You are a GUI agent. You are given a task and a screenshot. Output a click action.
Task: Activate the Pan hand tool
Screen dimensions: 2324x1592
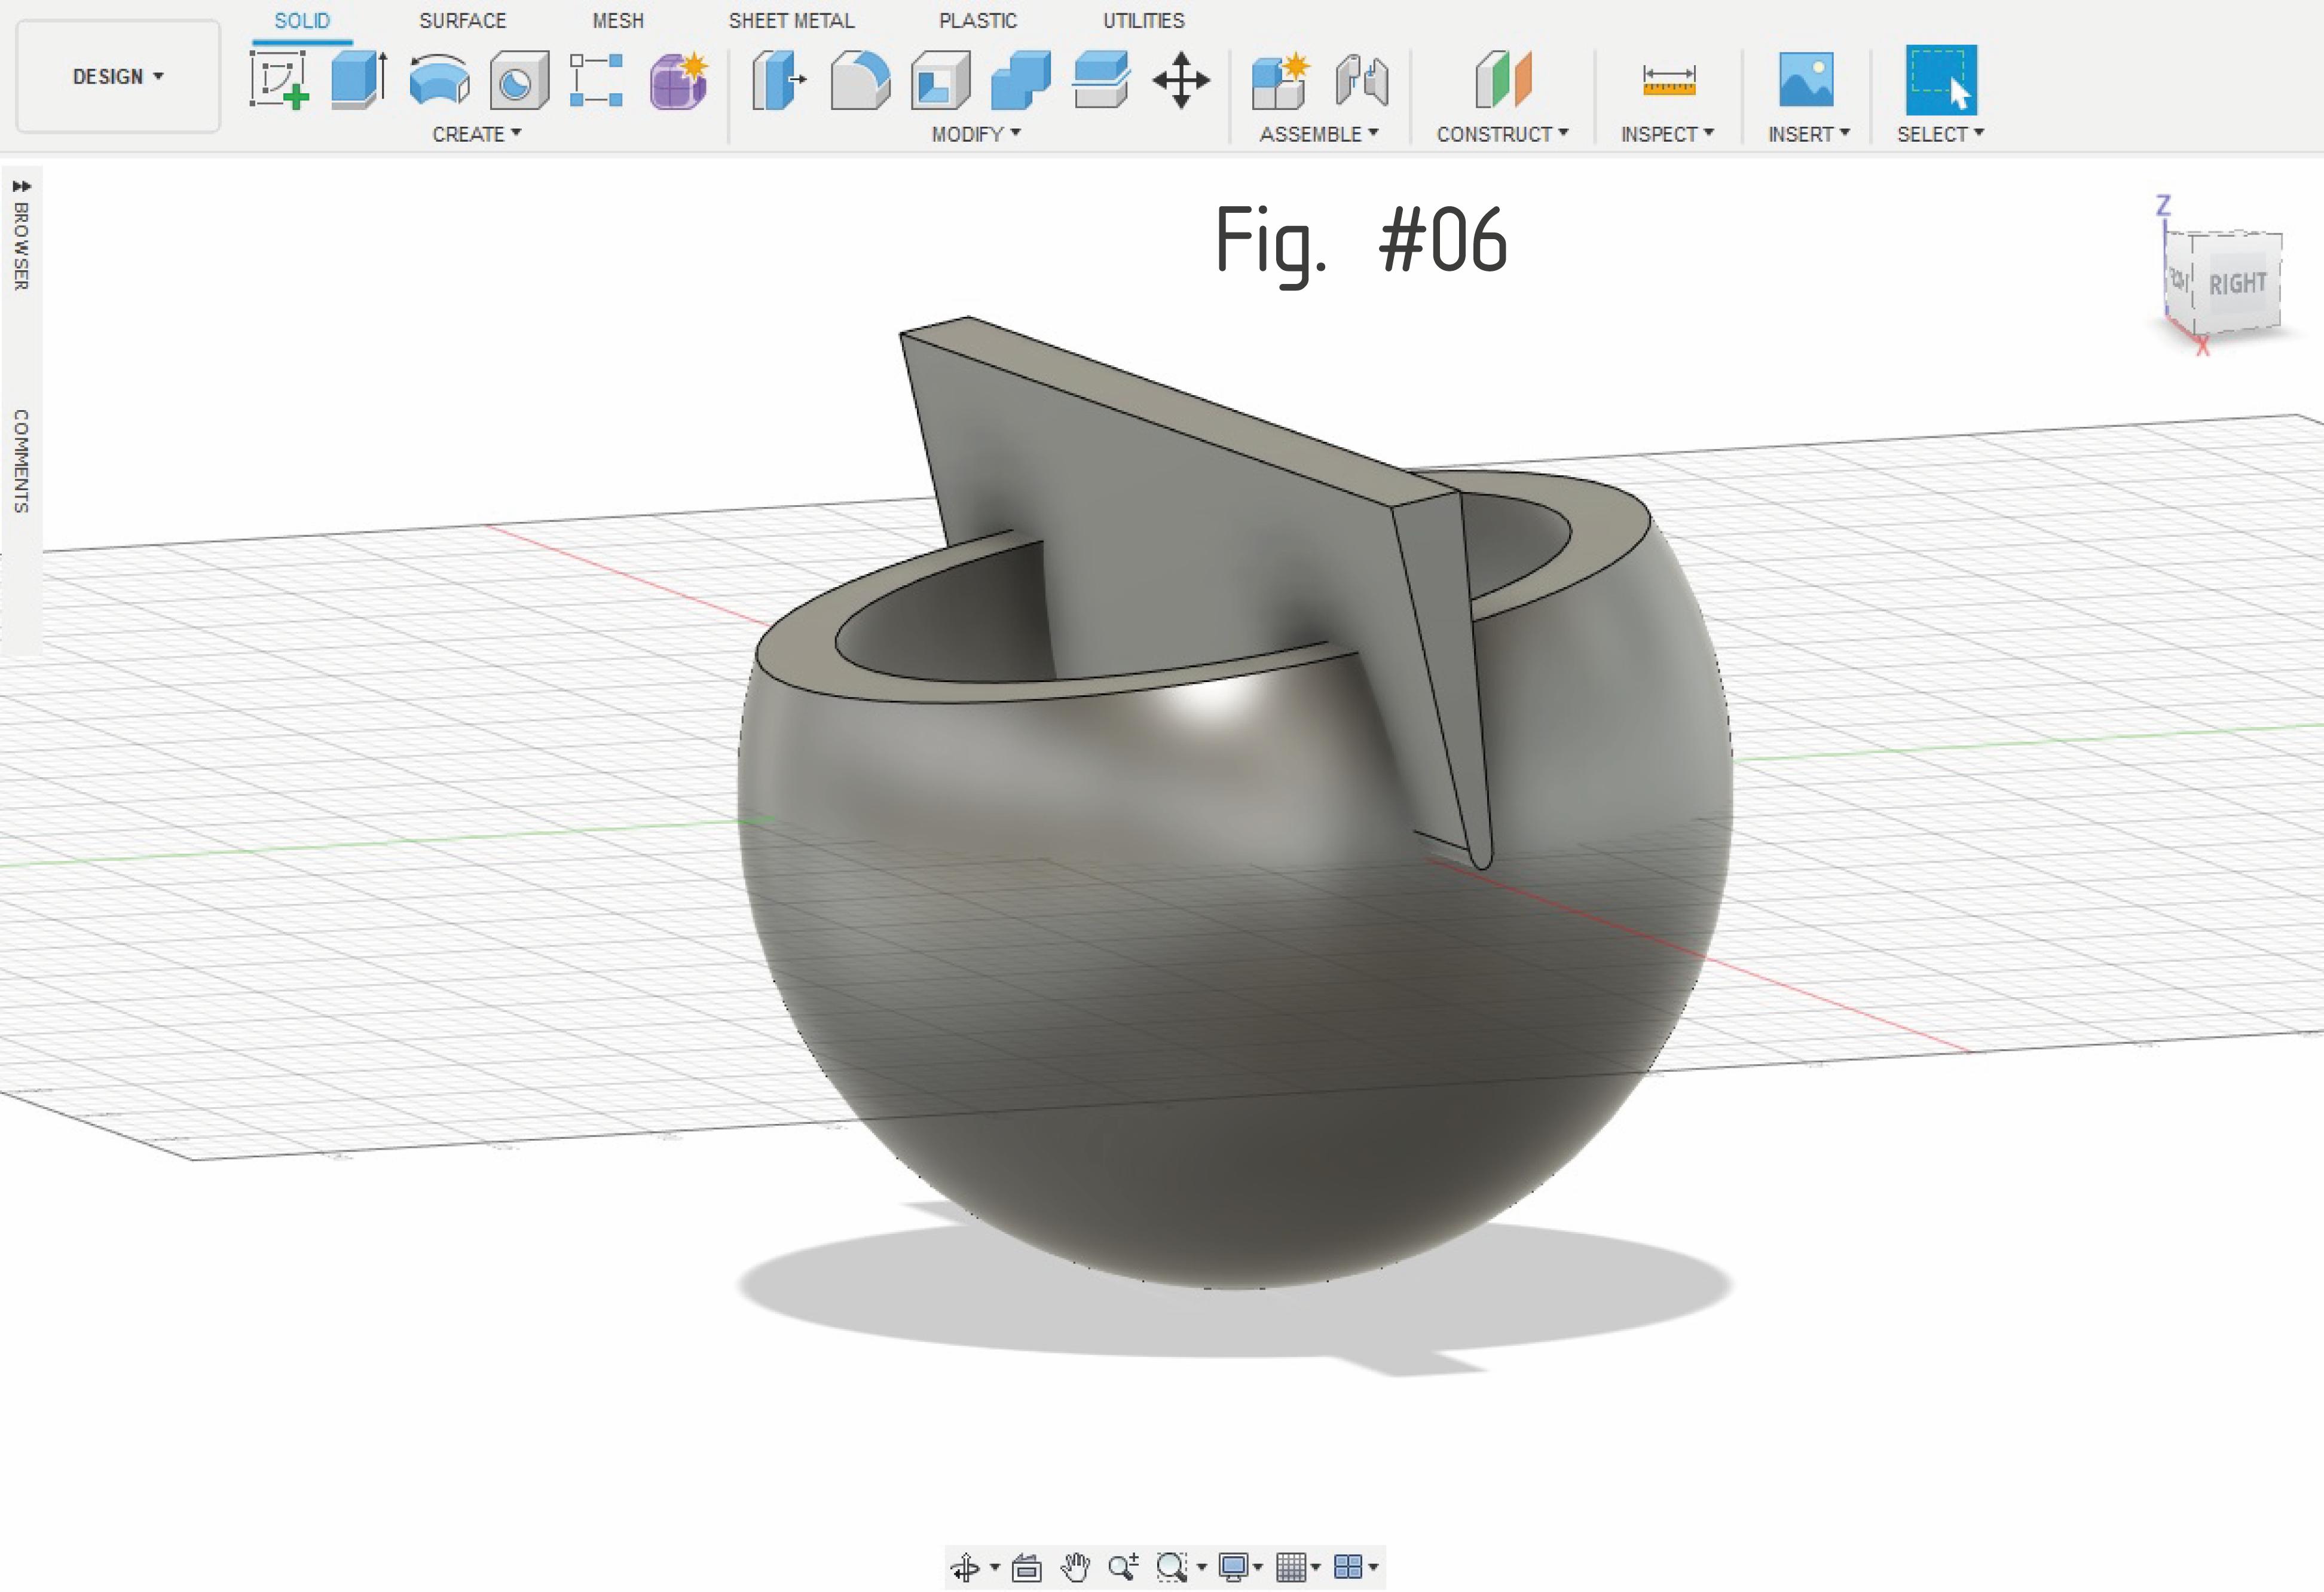[1075, 1567]
